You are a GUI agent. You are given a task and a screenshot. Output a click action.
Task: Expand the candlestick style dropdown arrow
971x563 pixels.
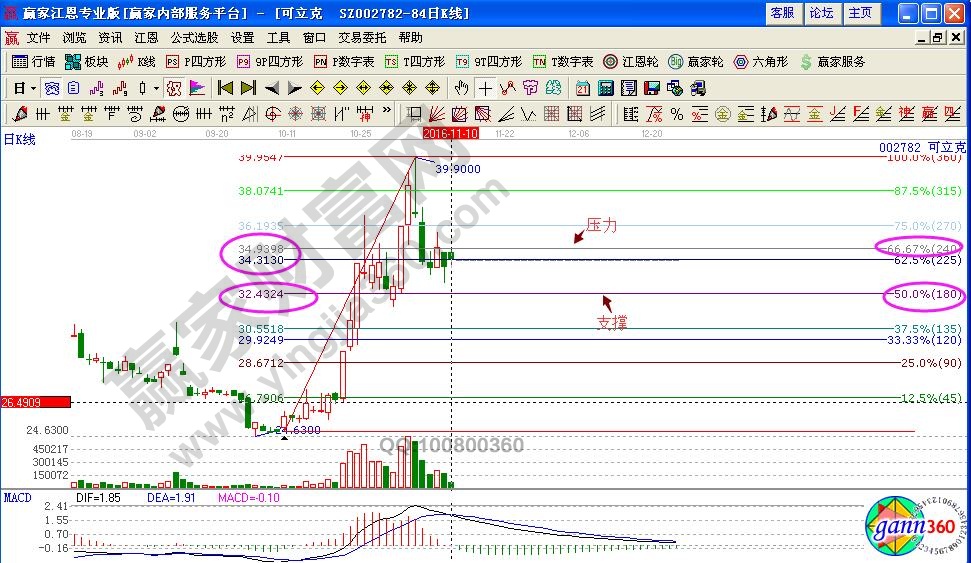coord(156,88)
